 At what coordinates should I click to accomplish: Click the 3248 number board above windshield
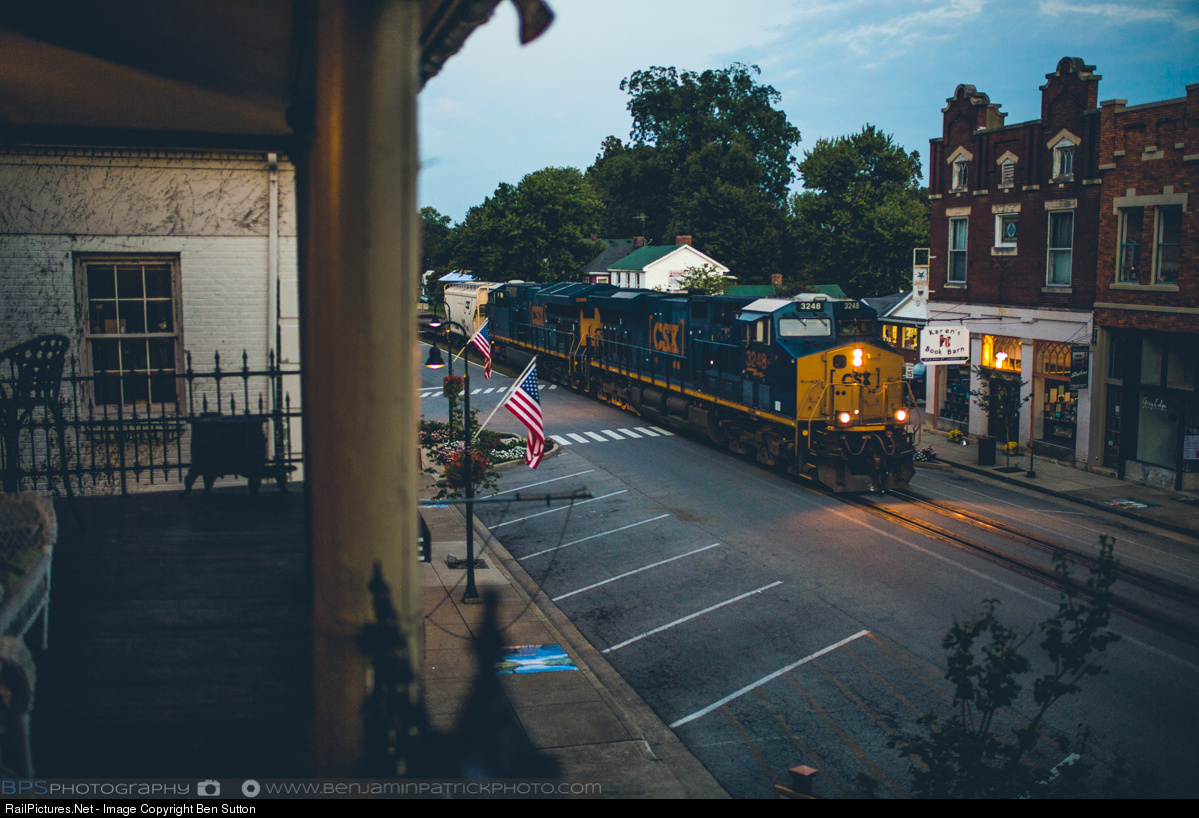click(810, 306)
